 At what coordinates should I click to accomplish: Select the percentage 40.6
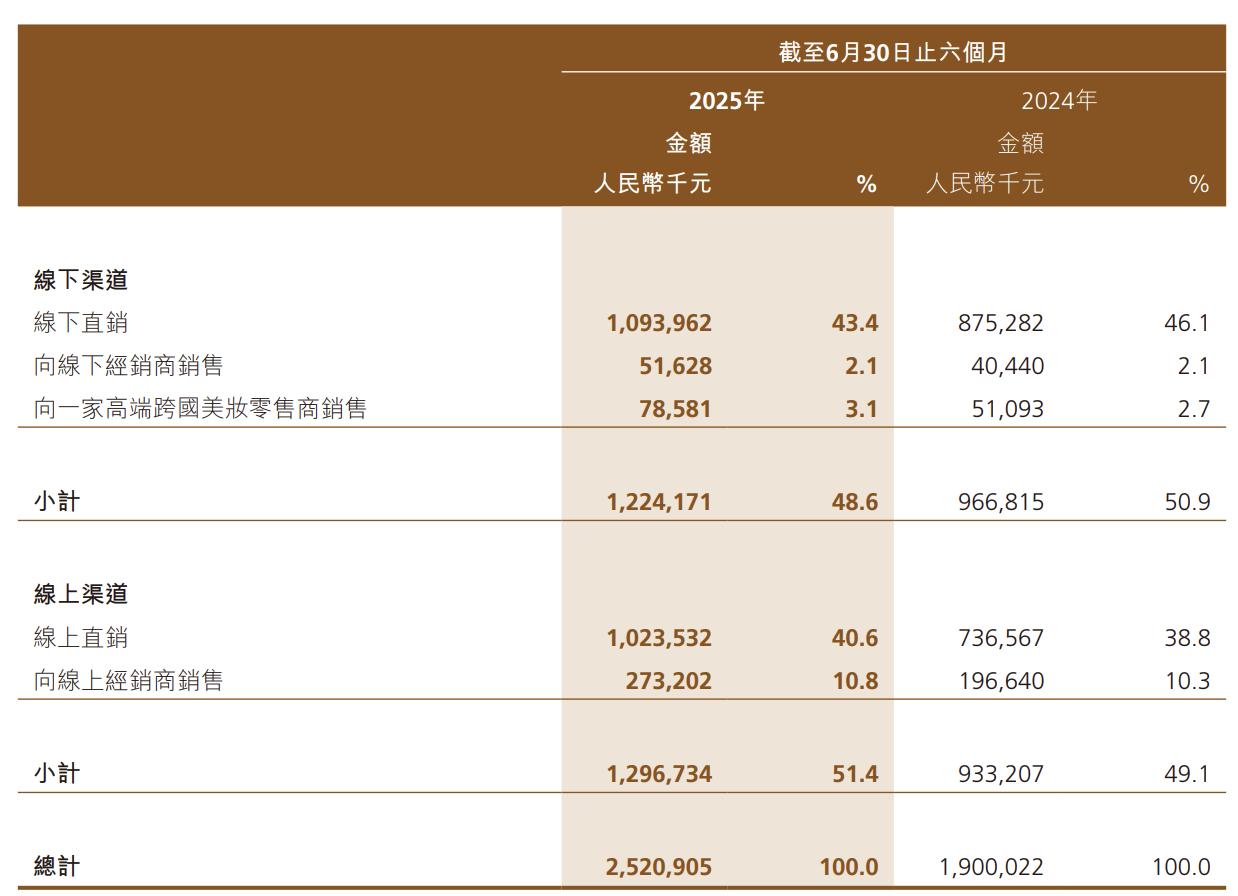pyautogui.click(x=855, y=637)
